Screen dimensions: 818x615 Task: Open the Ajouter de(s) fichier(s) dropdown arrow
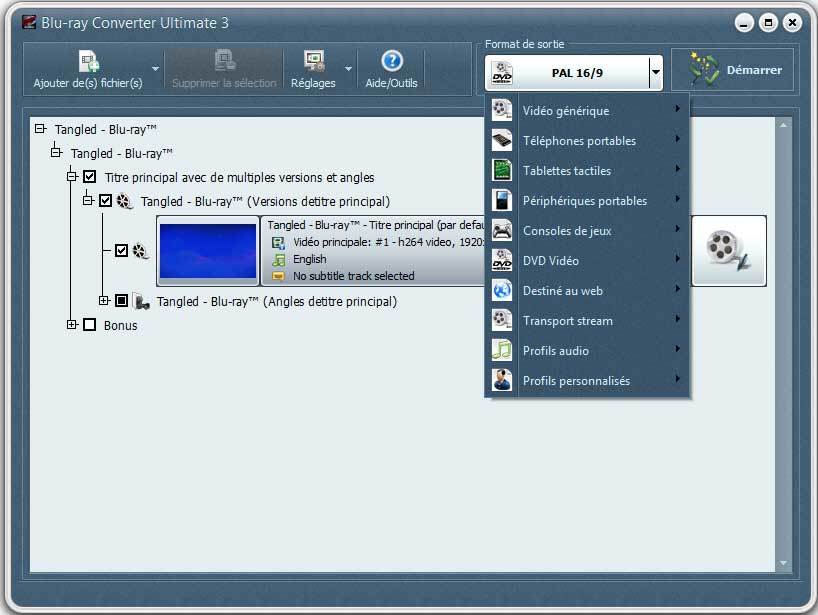(155, 69)
